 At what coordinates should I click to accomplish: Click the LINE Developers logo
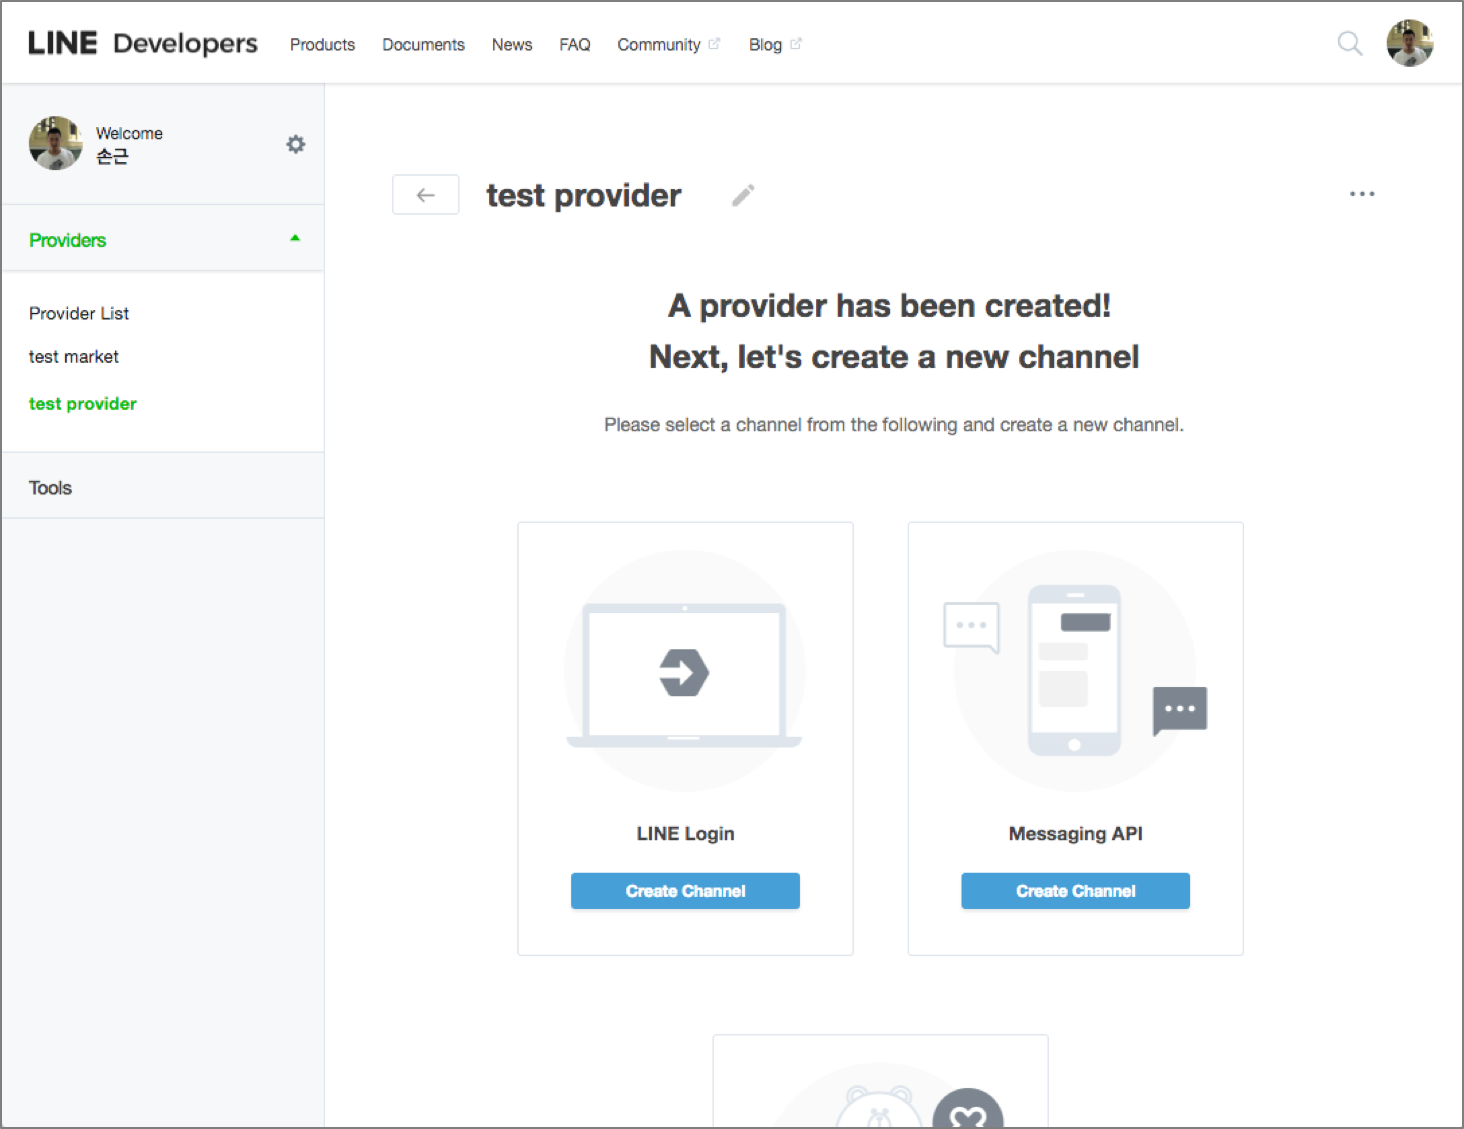click(x=143, y=44)
